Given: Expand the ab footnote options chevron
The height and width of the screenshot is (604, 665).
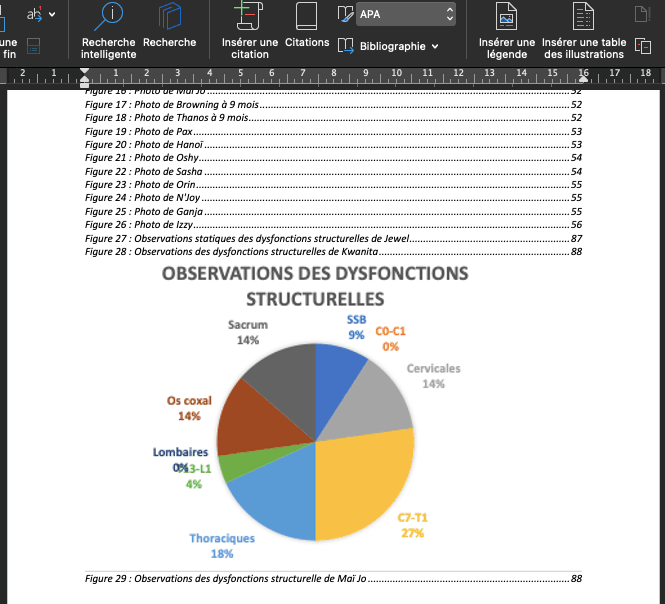Looking at the screenshot, I should tap(52, 14).
